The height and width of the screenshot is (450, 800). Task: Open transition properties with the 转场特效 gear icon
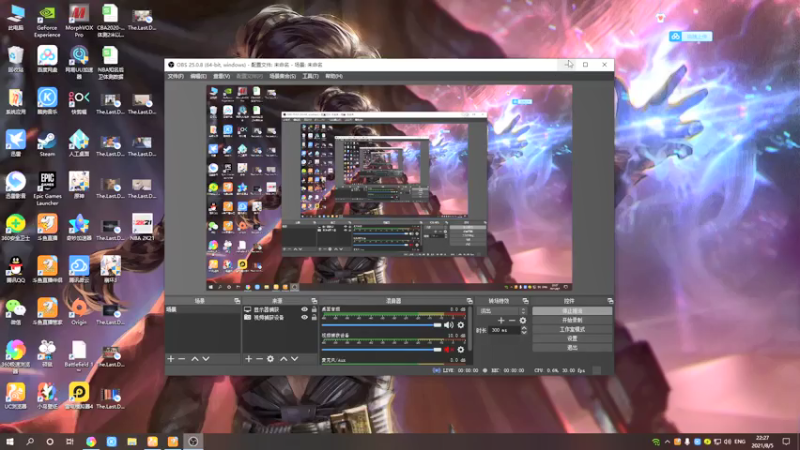point(522,320)
